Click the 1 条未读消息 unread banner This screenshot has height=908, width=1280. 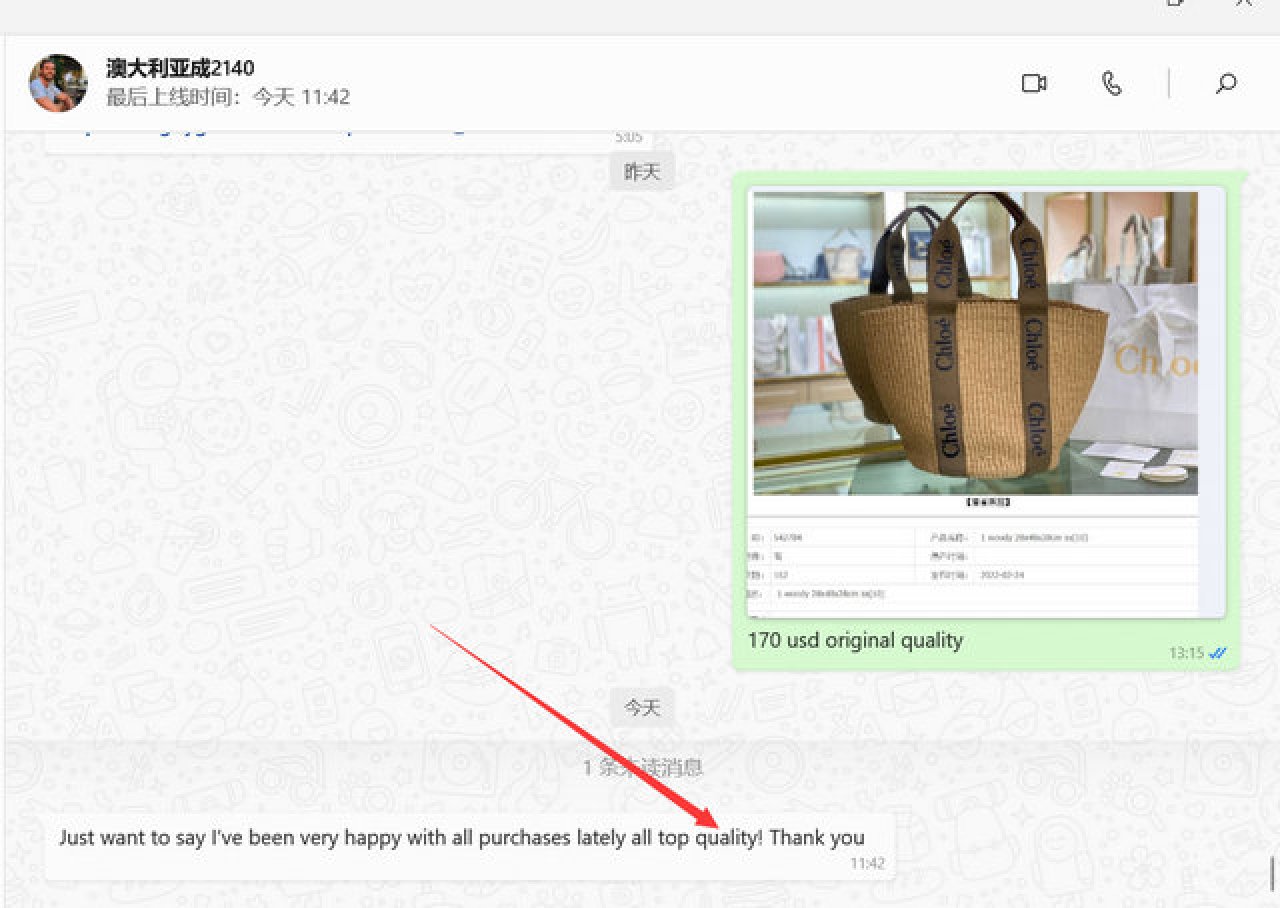pos(642,767)
